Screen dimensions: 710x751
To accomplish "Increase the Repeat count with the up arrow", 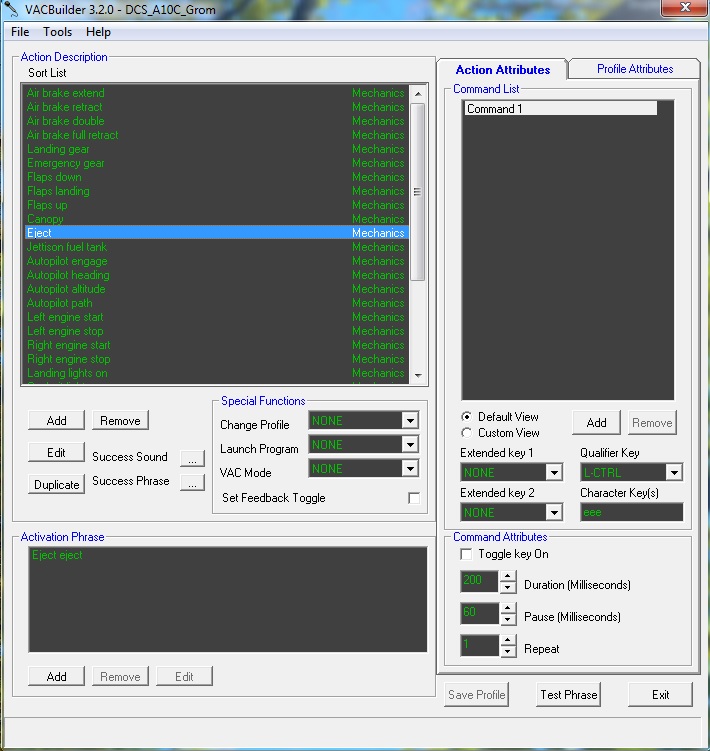I will click(x=507, y=640).
